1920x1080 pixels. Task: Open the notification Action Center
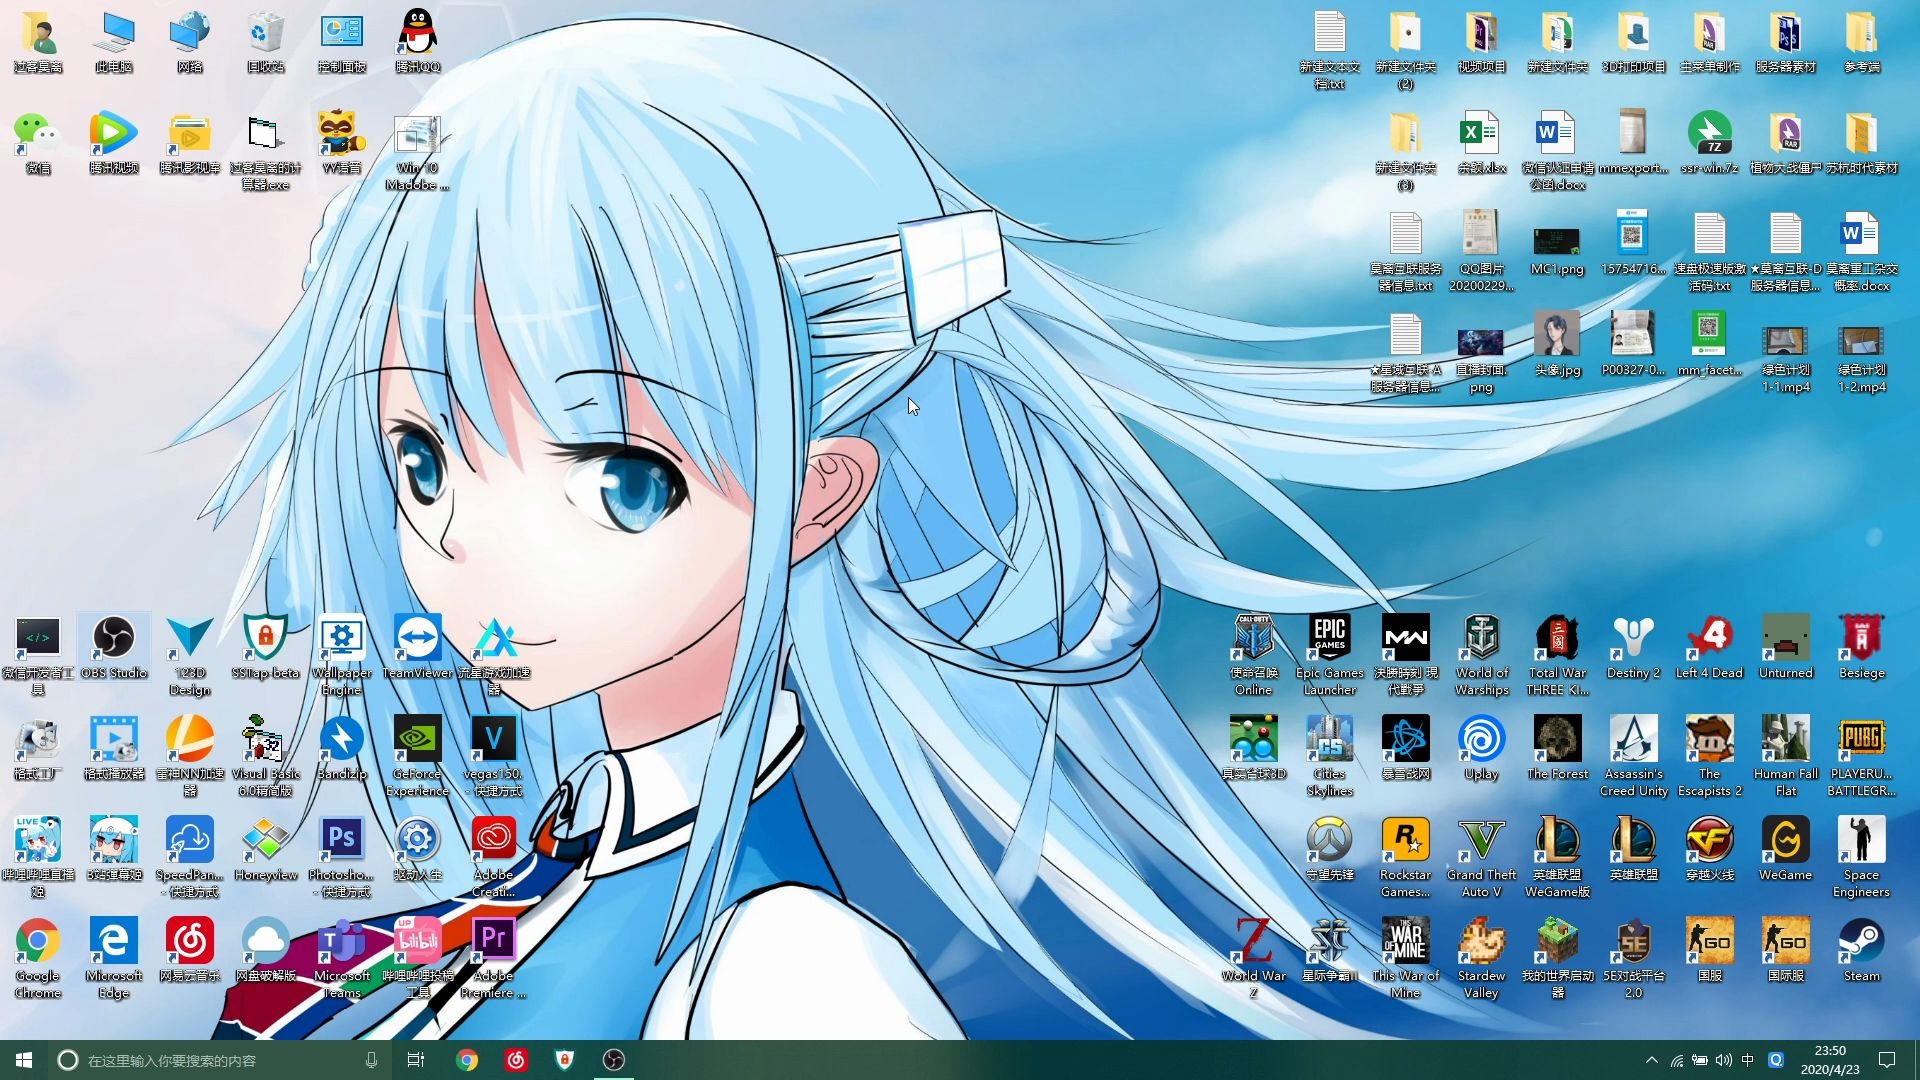point(1887,1060)
